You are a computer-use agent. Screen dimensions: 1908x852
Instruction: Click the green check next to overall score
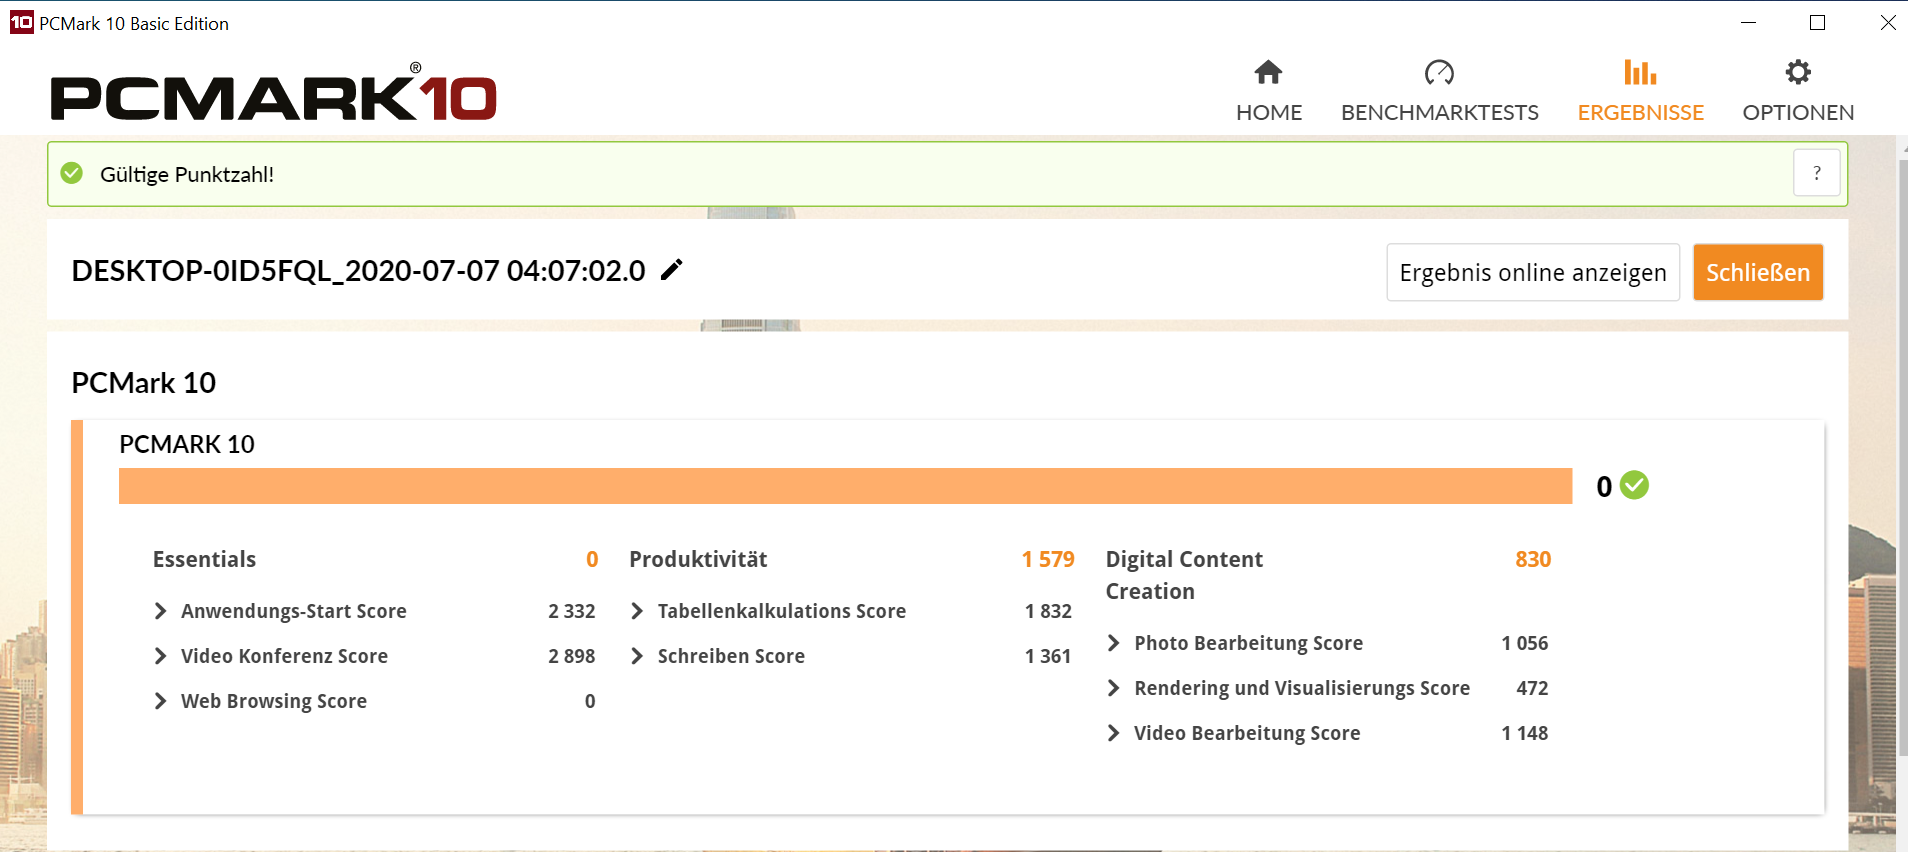pyautogui.click(x=1634, y=485)
